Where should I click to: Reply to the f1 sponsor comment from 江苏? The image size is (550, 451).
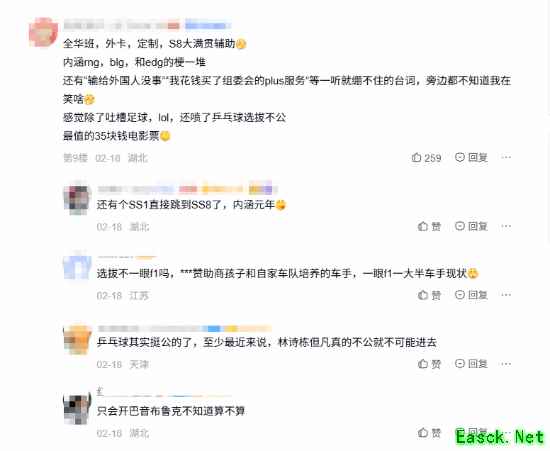coord(471,295)
